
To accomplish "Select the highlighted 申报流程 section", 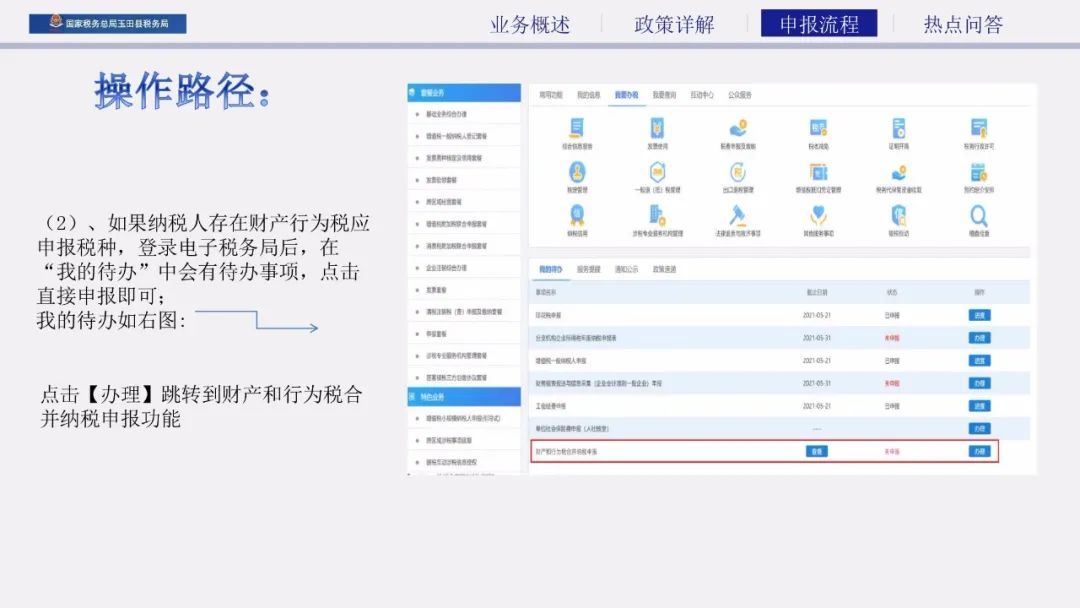I will (x=819, y=23).
